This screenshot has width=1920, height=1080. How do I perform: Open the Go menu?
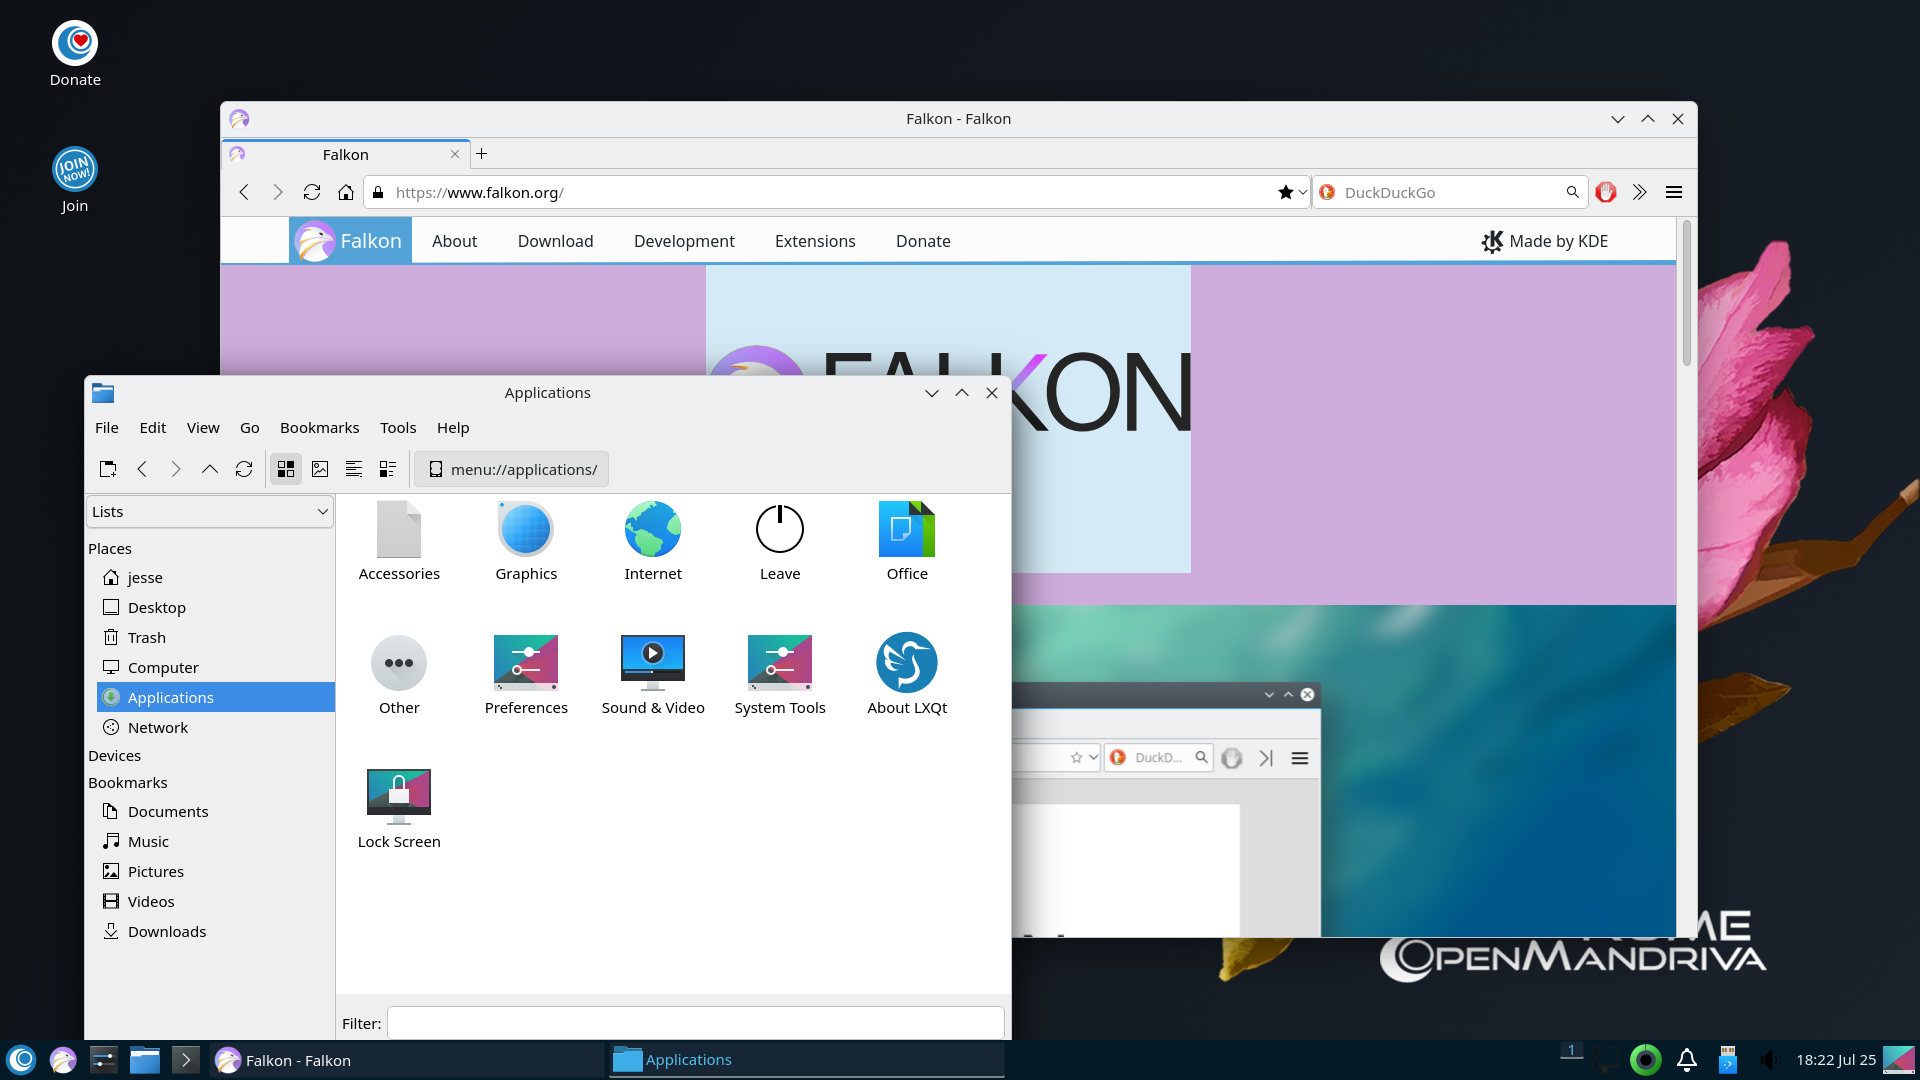click(x=250, y=428)
